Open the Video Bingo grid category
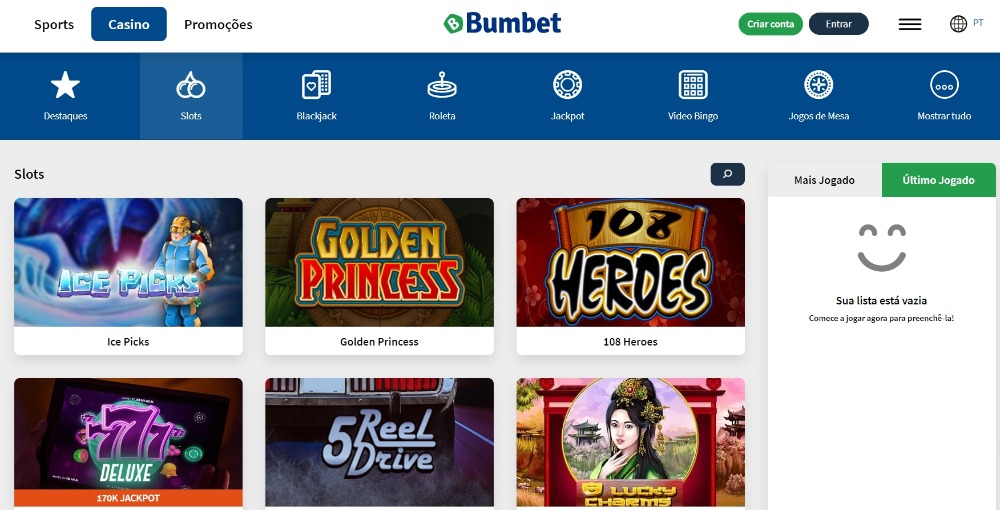 click(693, 96)
